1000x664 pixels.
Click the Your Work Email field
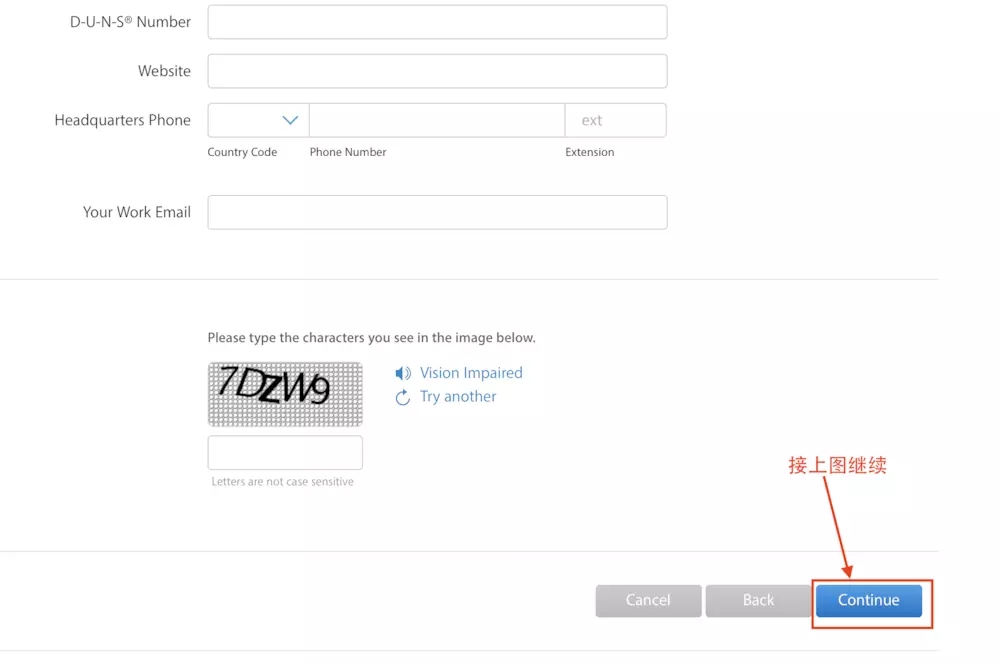pos(437,212)
